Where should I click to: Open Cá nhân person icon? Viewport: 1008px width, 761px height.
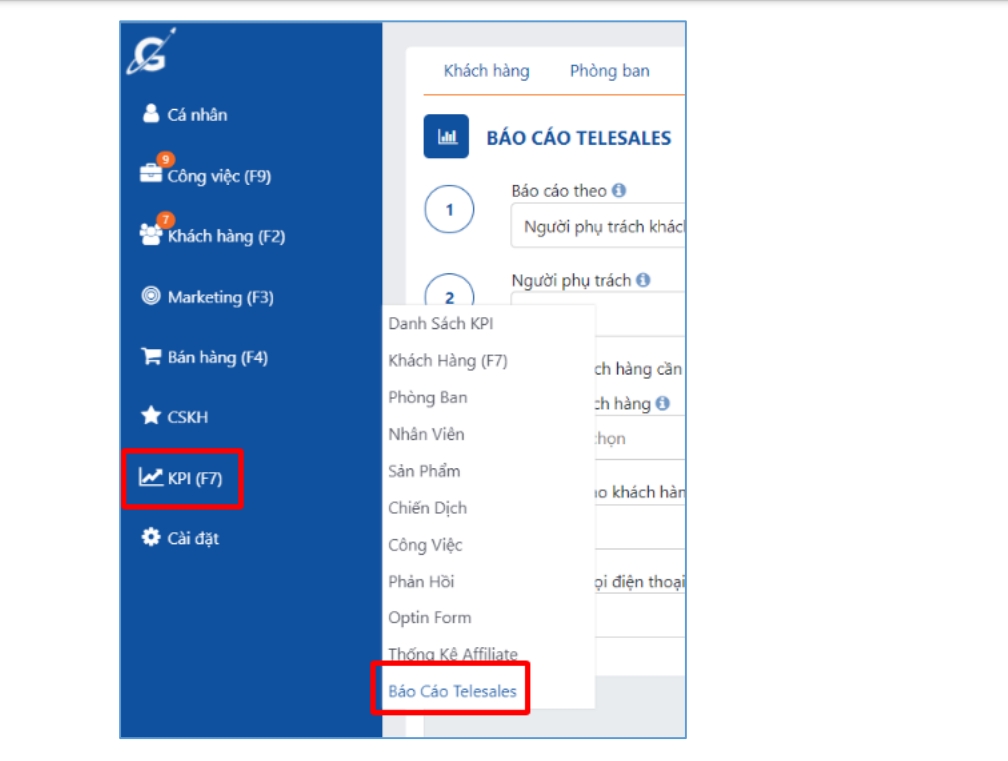point(151,114)
